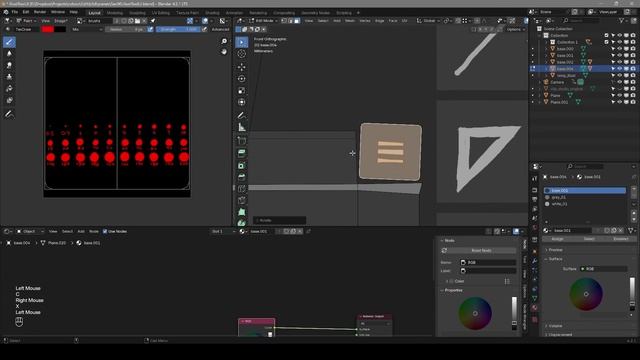Select the Clone tool in image editor
Image resolution: width=640 pixels, height=360 pixels.
pos(9,77)
